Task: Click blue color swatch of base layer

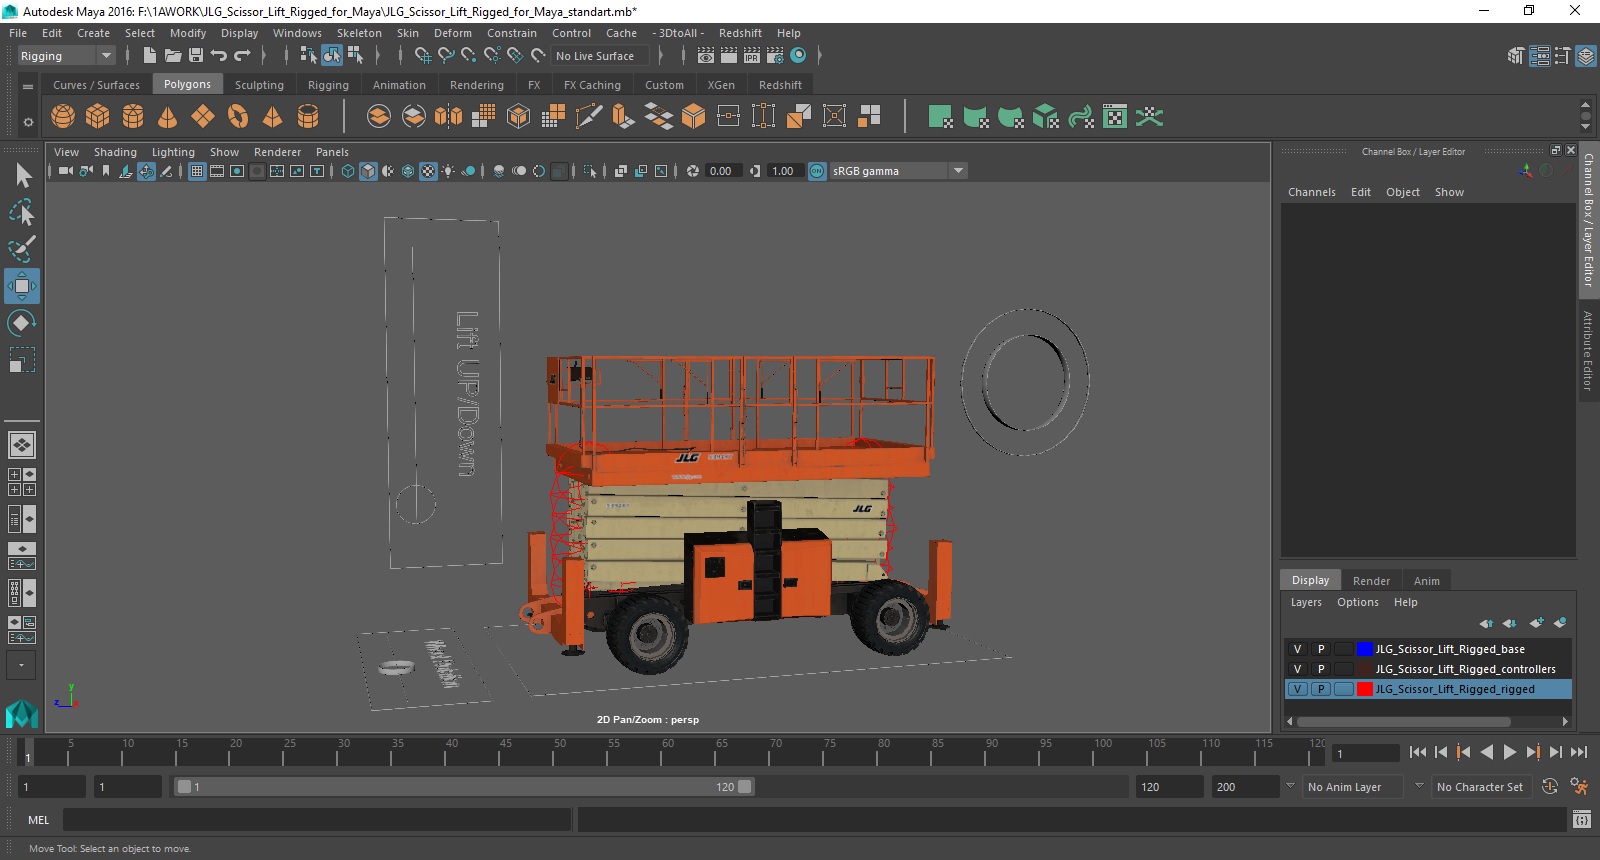Action: [1365, 649]
